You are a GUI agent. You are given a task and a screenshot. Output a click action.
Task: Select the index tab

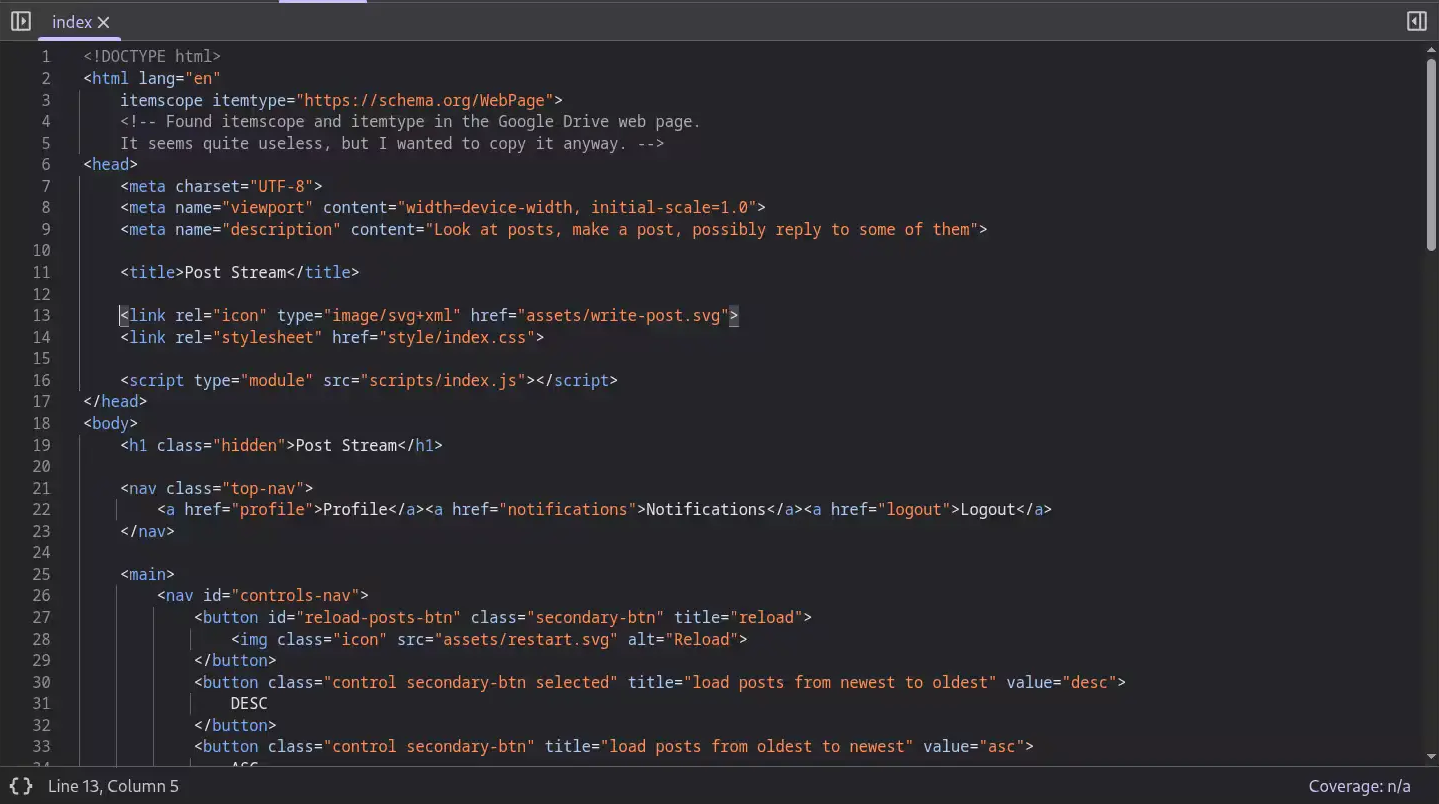tap(72, 22)
